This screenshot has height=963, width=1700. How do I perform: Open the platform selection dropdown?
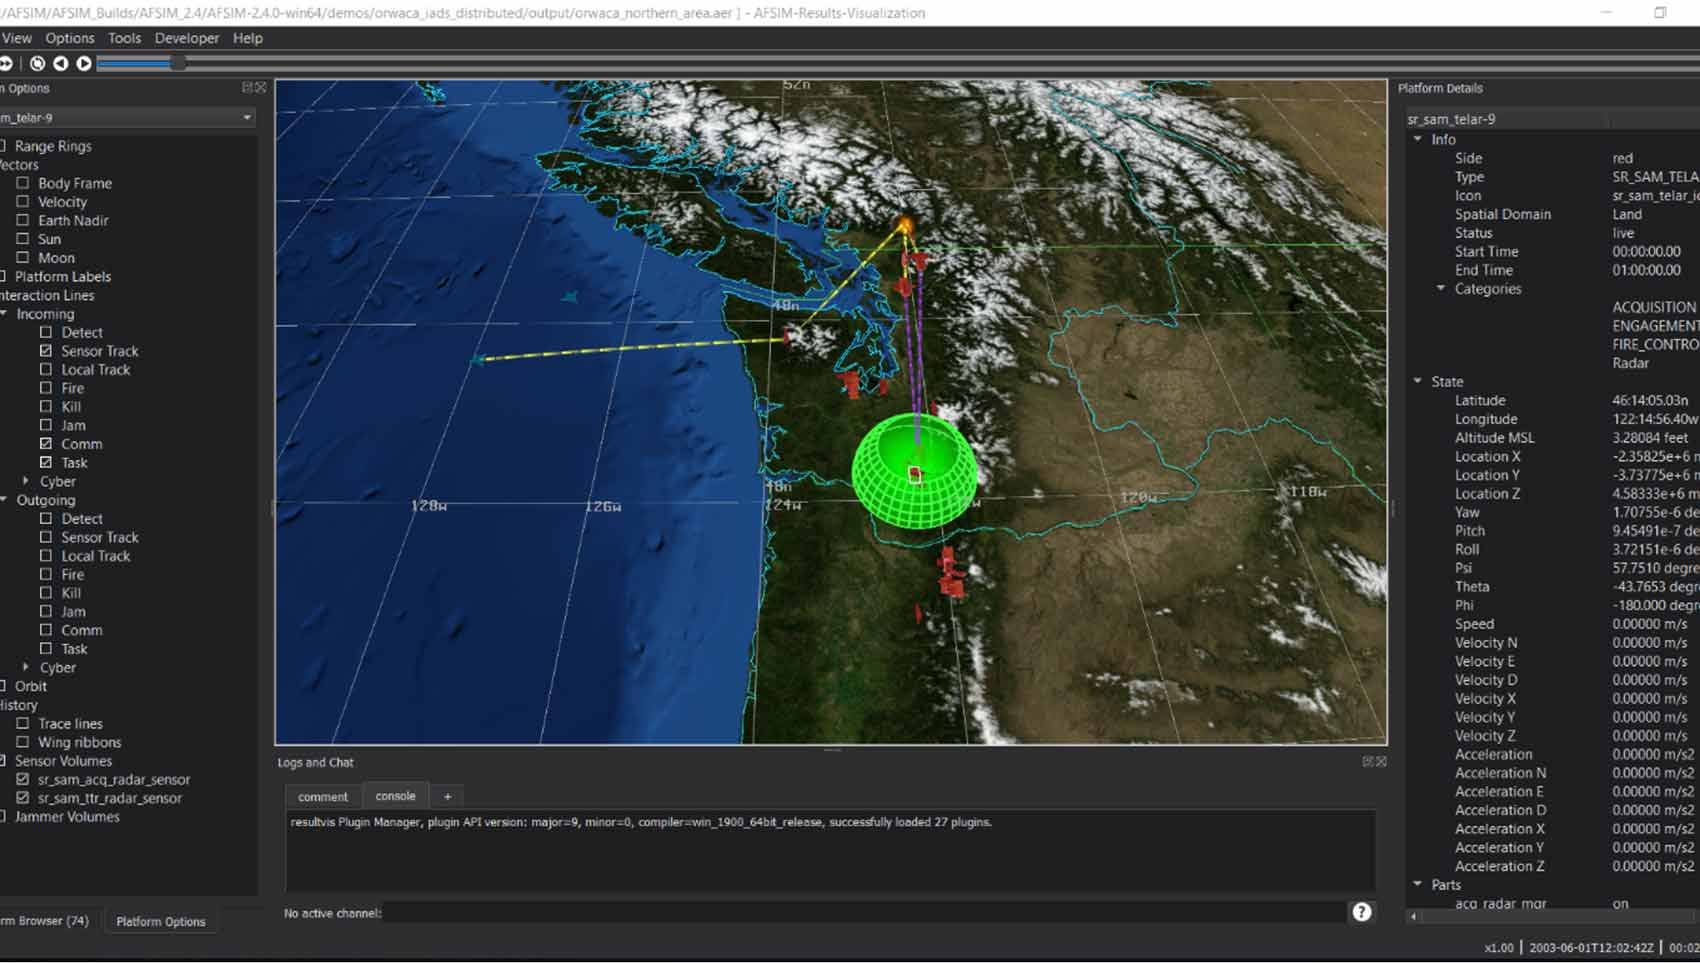[x=246, y=118]
